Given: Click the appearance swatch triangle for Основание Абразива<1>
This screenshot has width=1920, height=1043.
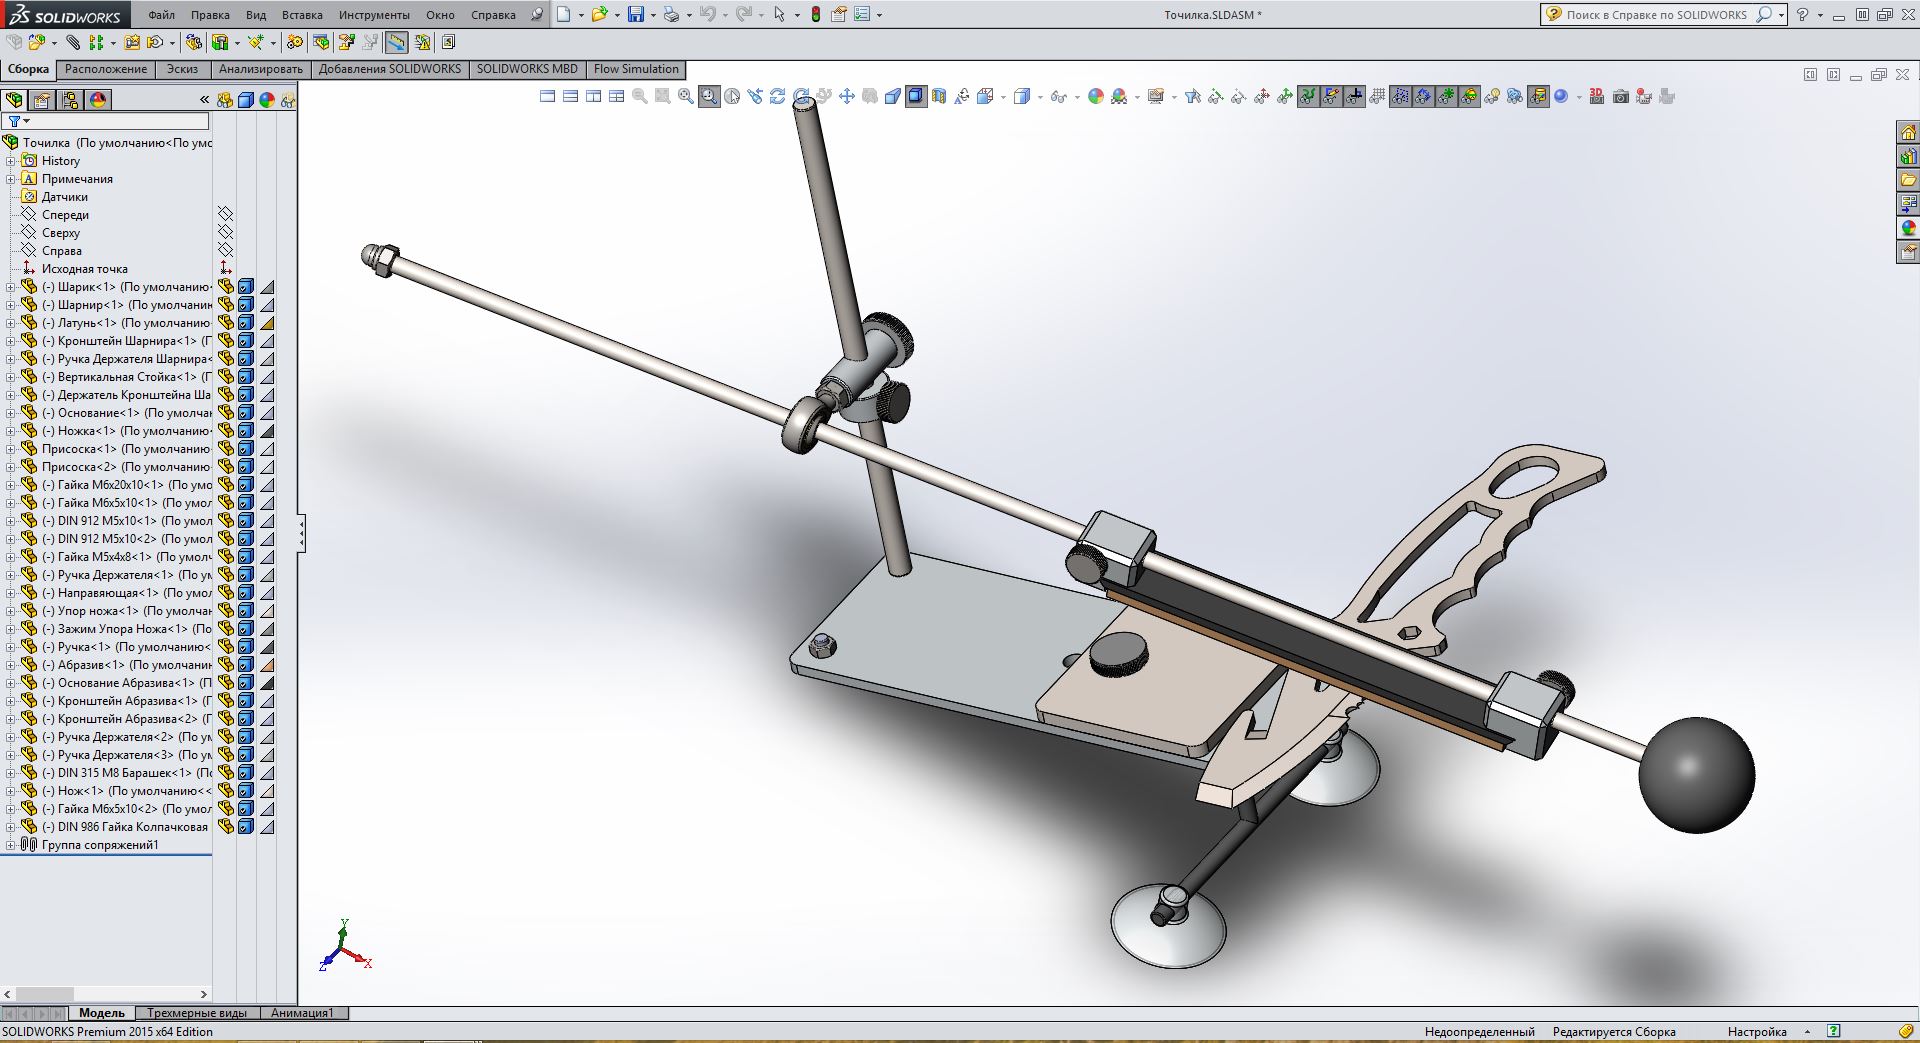Looking at the screenshot, I should coord(267,683).
